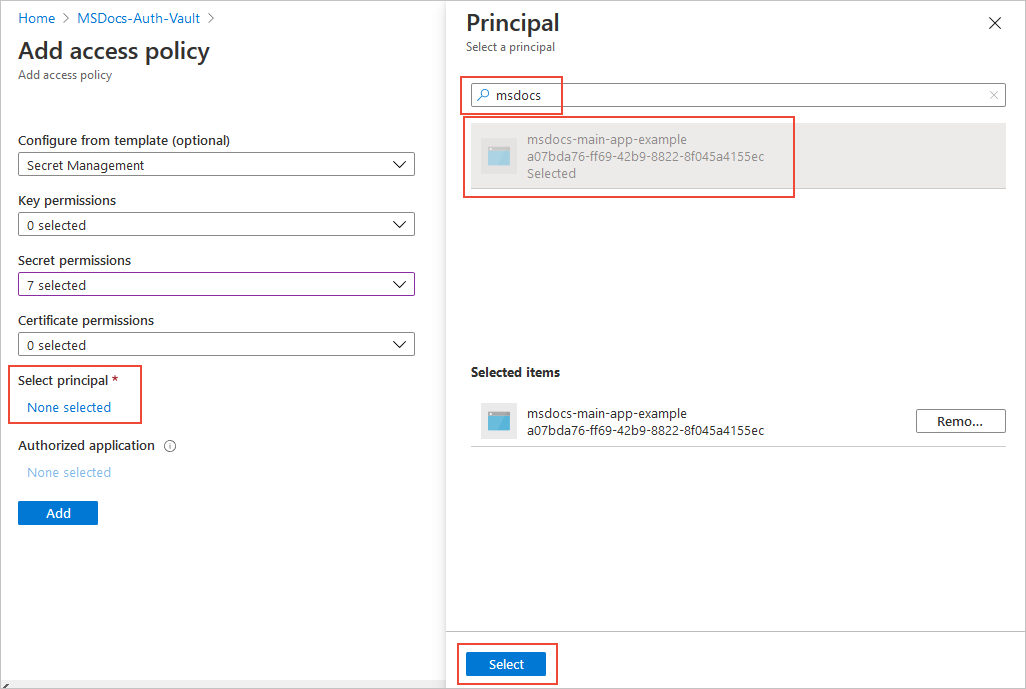Expand the Configure from template dropdown
Image resolution: width=1026 pixels, height=689 pixels.
[216, 164]
